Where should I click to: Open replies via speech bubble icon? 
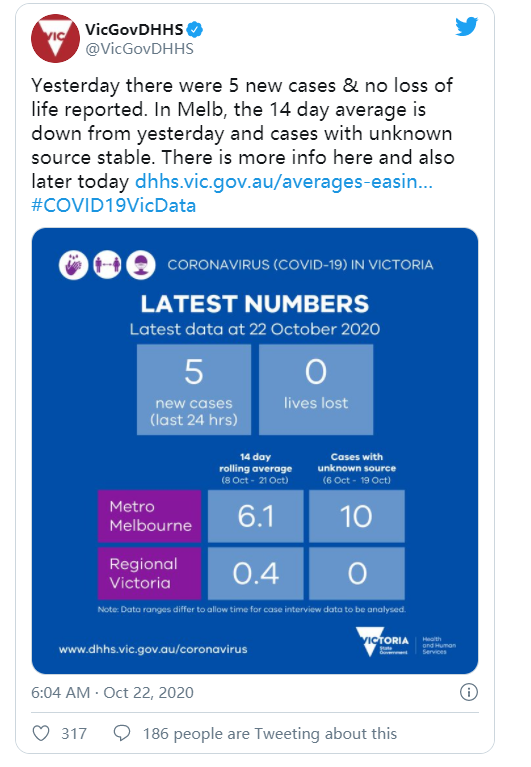122,733
